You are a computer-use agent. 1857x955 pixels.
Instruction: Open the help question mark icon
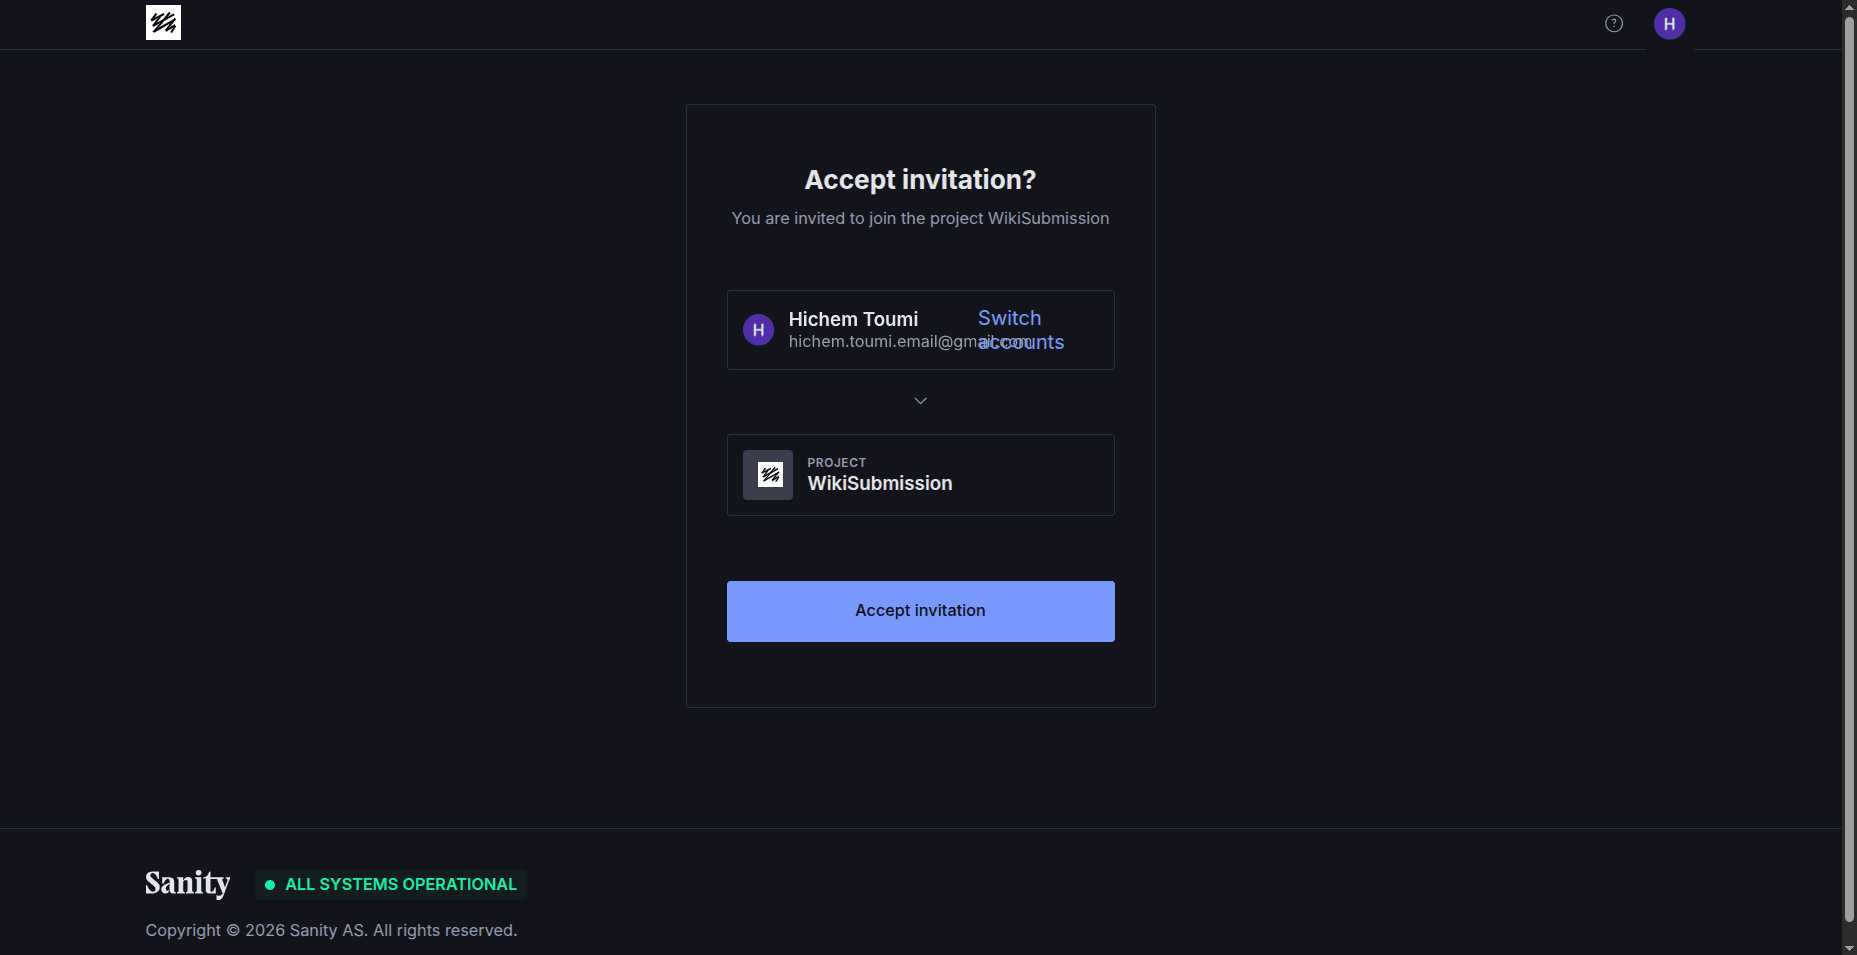(1614, 22)
